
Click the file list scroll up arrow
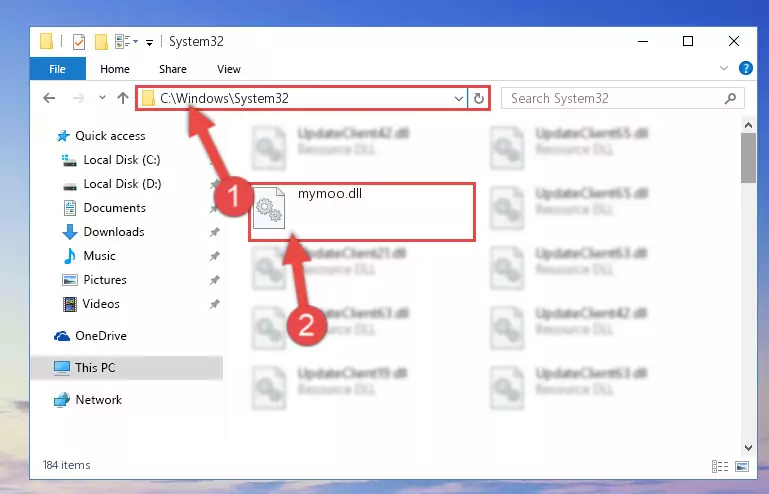point(748,126)
